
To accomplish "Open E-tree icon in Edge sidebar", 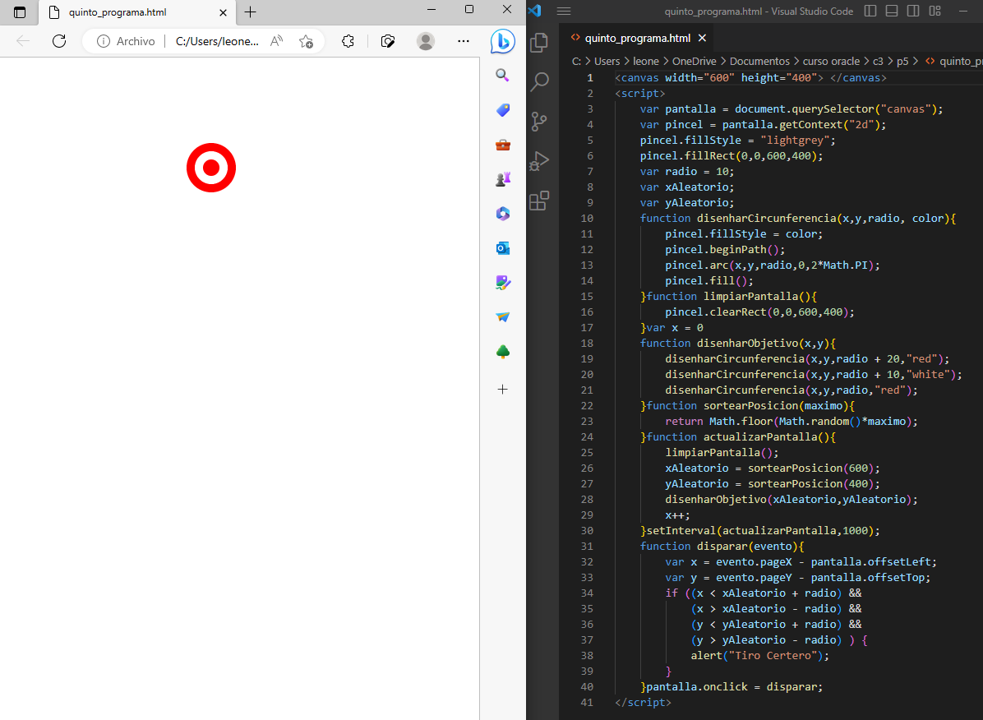I will pos(502,352).
